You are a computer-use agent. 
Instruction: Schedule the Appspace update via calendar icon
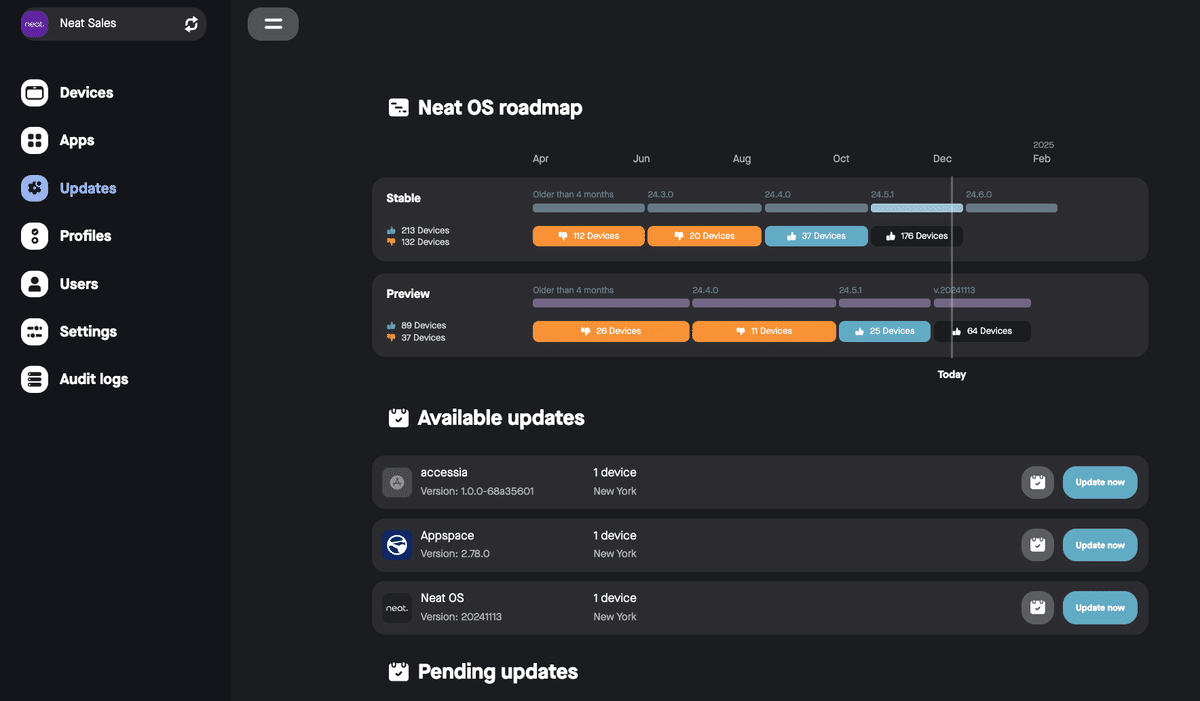1038,545
